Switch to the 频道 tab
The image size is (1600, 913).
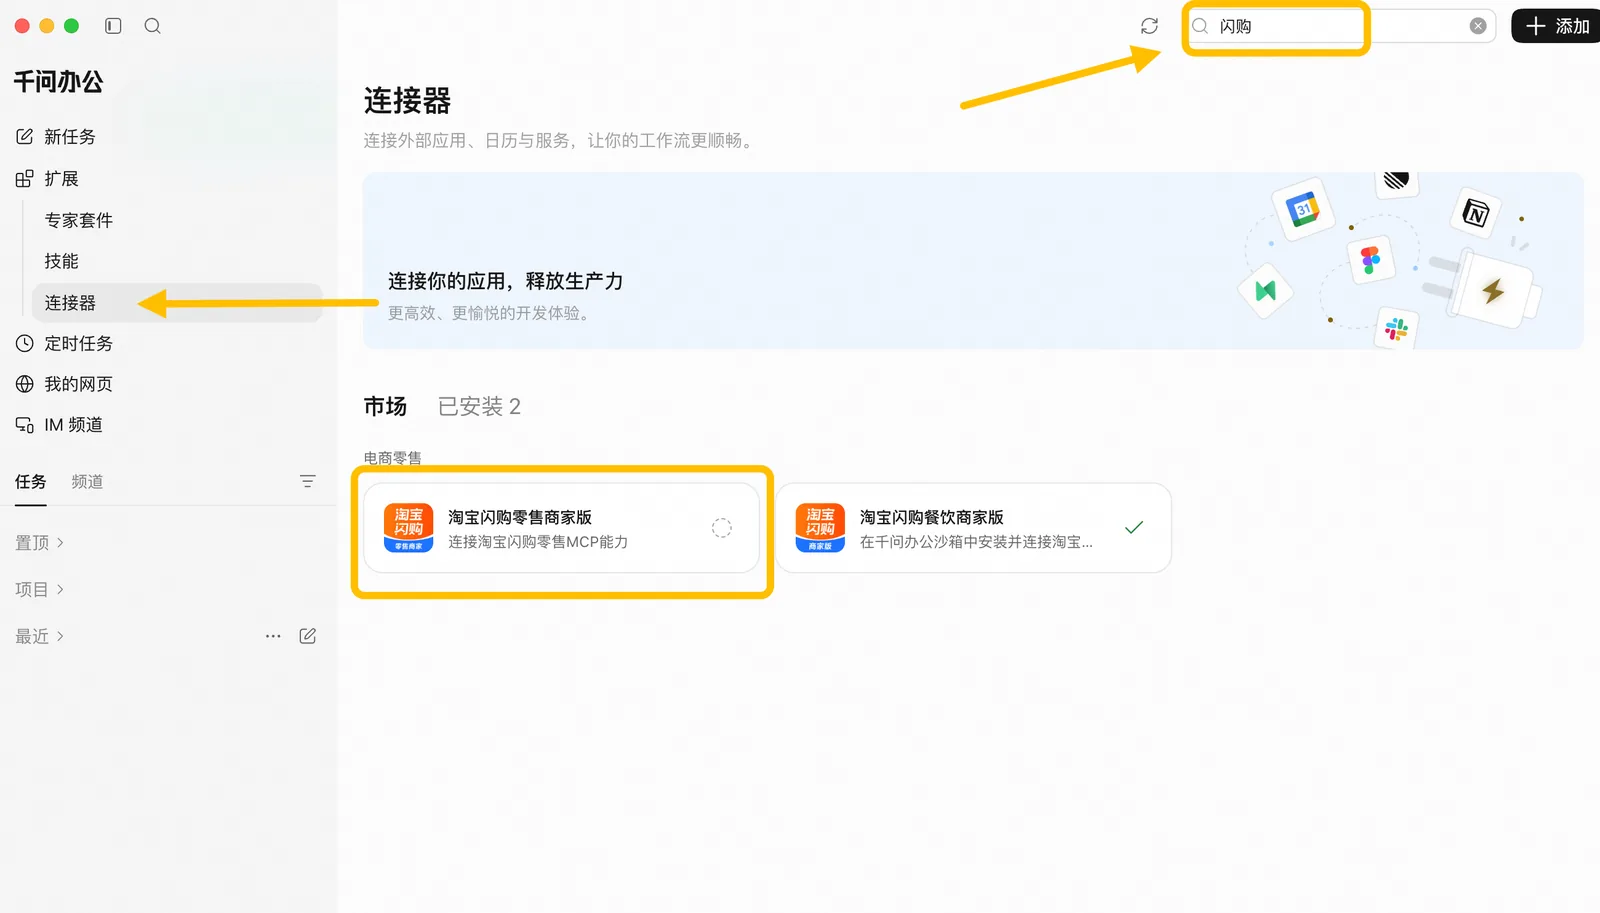click(87, 482)
